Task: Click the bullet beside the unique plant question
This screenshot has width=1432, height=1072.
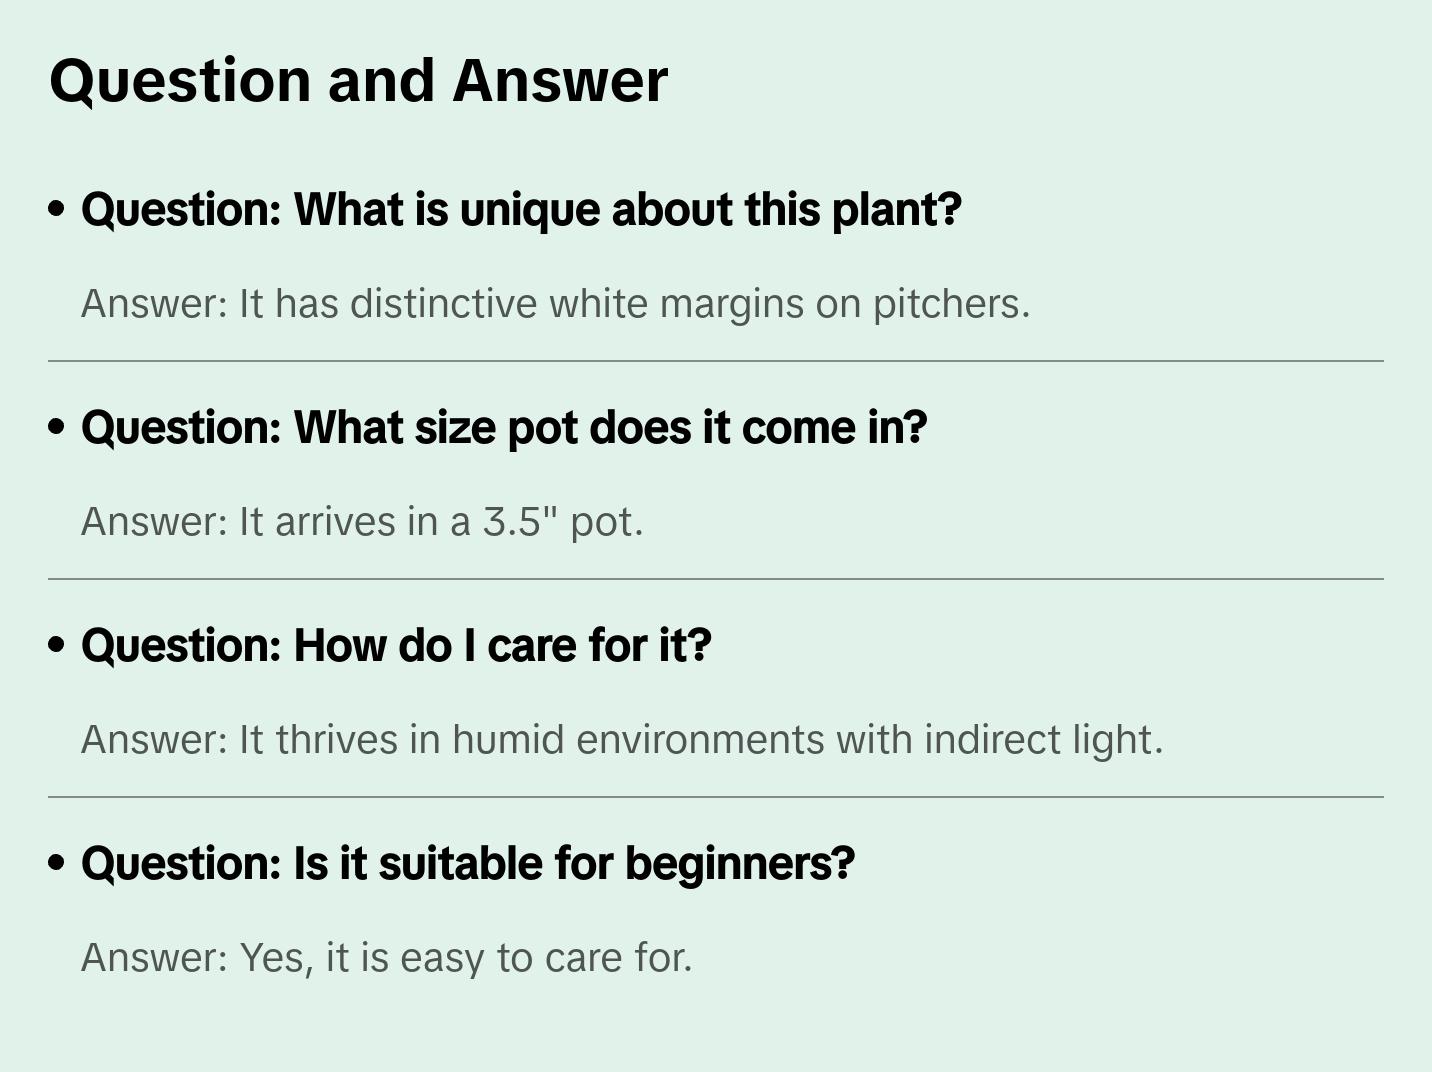Action: [57, 209]
